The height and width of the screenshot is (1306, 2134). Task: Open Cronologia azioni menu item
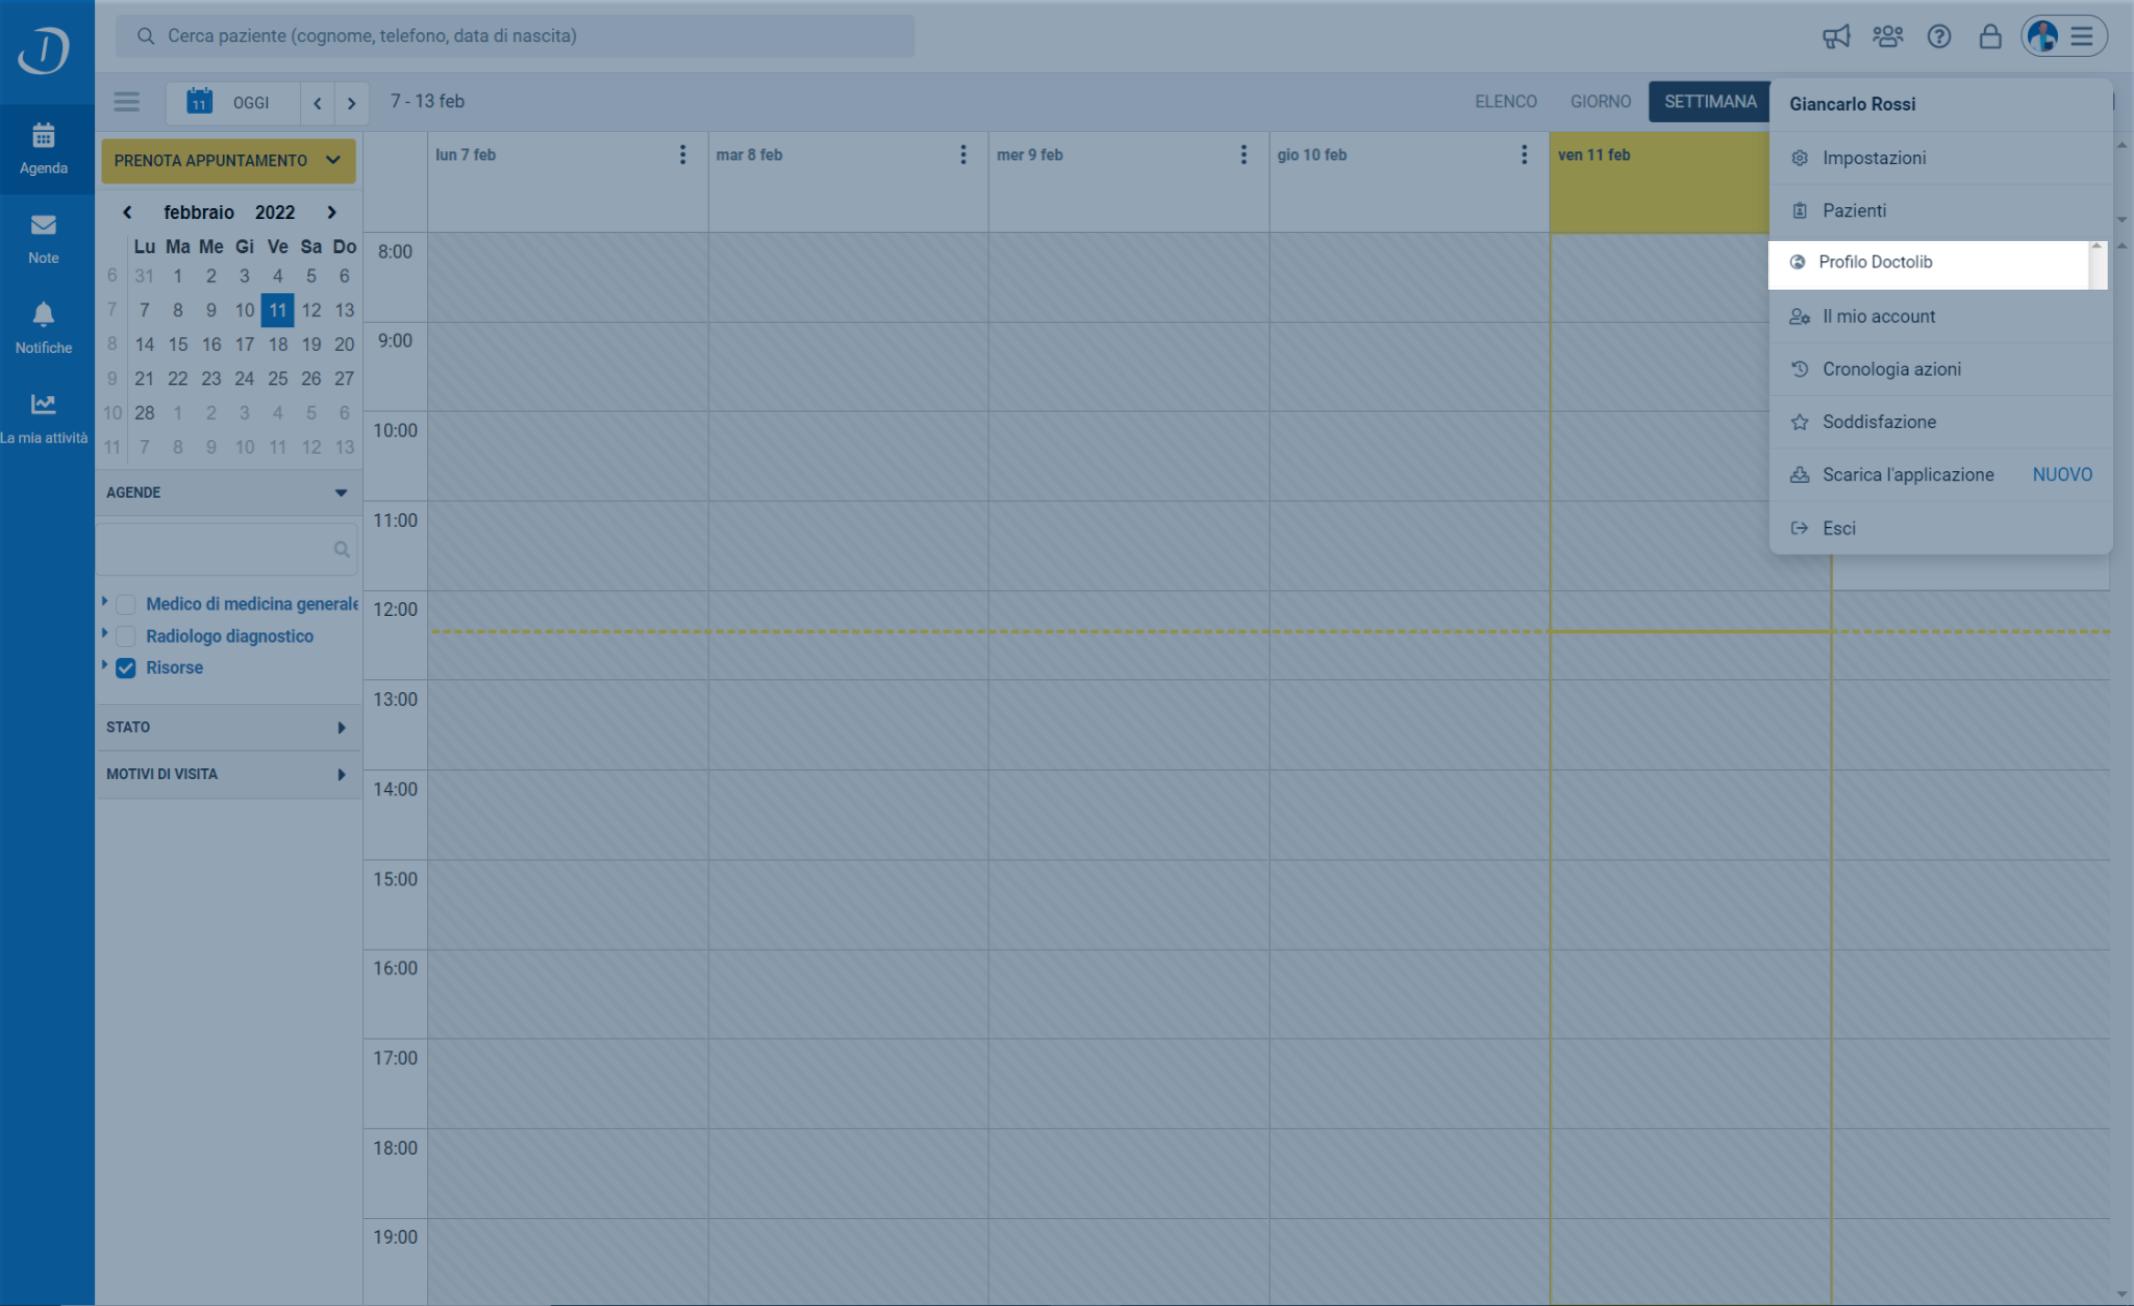(1940, 370)
